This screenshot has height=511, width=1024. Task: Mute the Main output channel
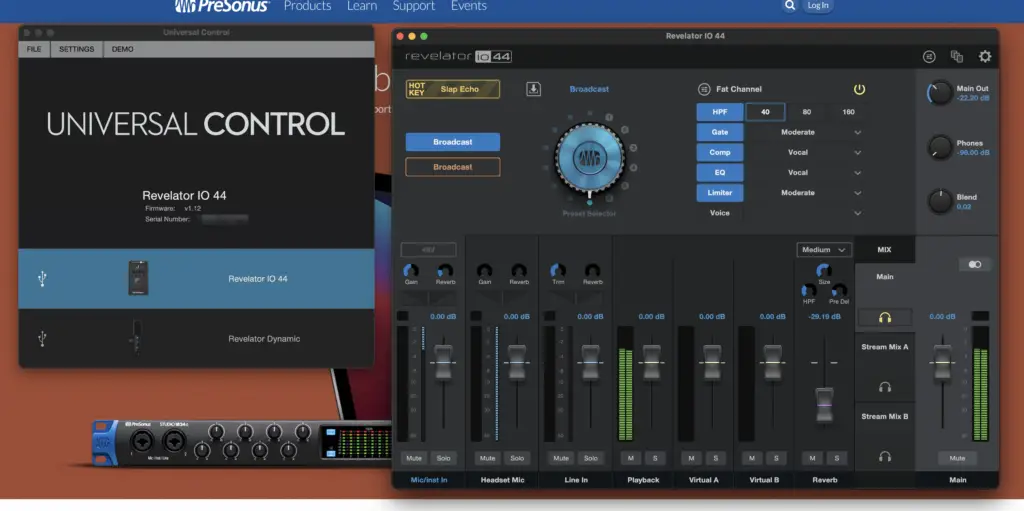coord(957,458)
